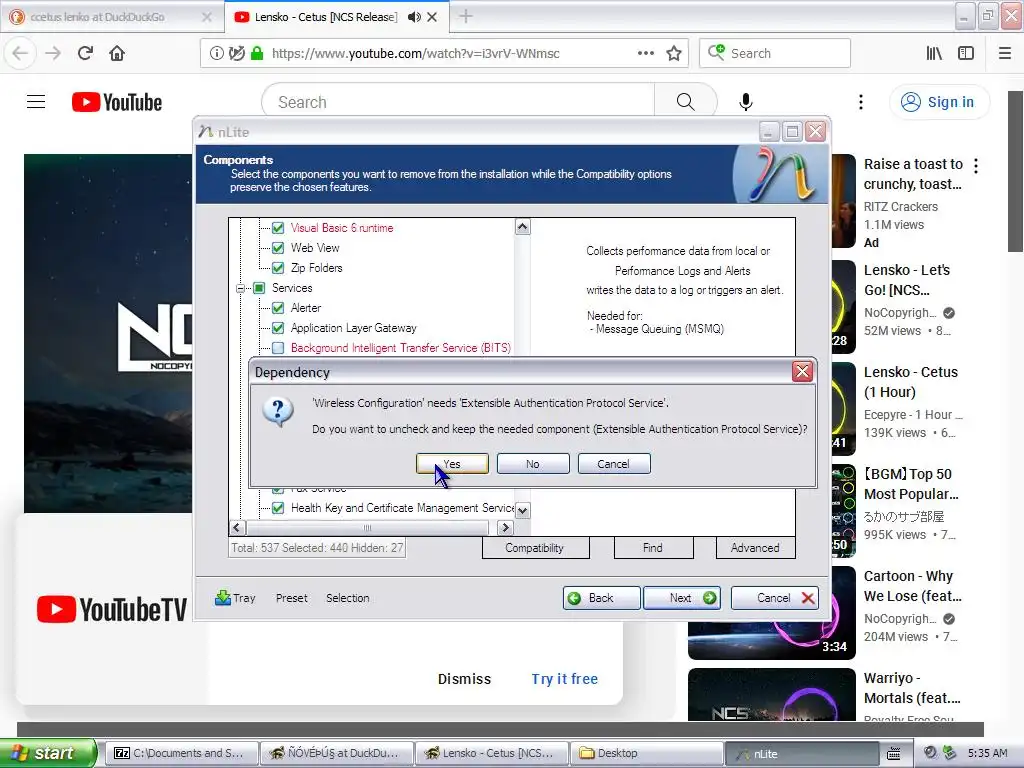Click the green padlock security icon
Screen dimensions: 1024x768
[257, 53]
